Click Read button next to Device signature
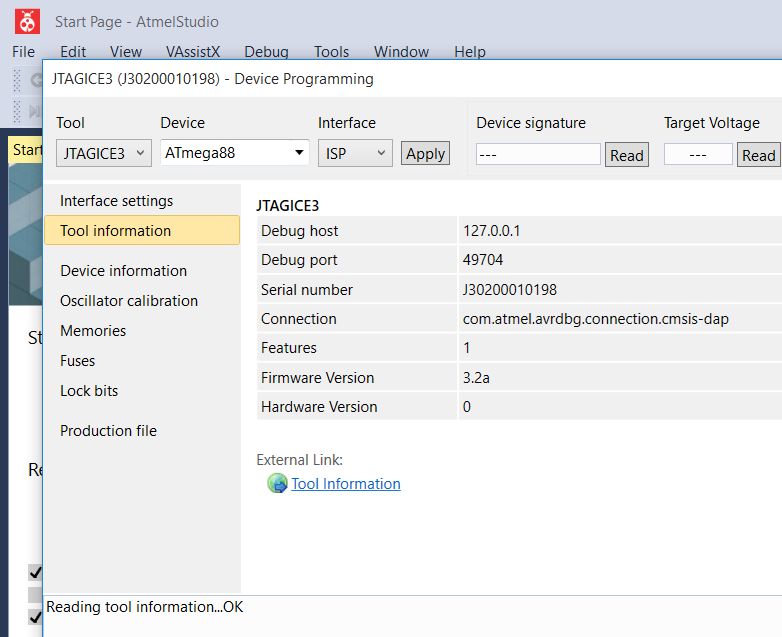 pos(627,155)
